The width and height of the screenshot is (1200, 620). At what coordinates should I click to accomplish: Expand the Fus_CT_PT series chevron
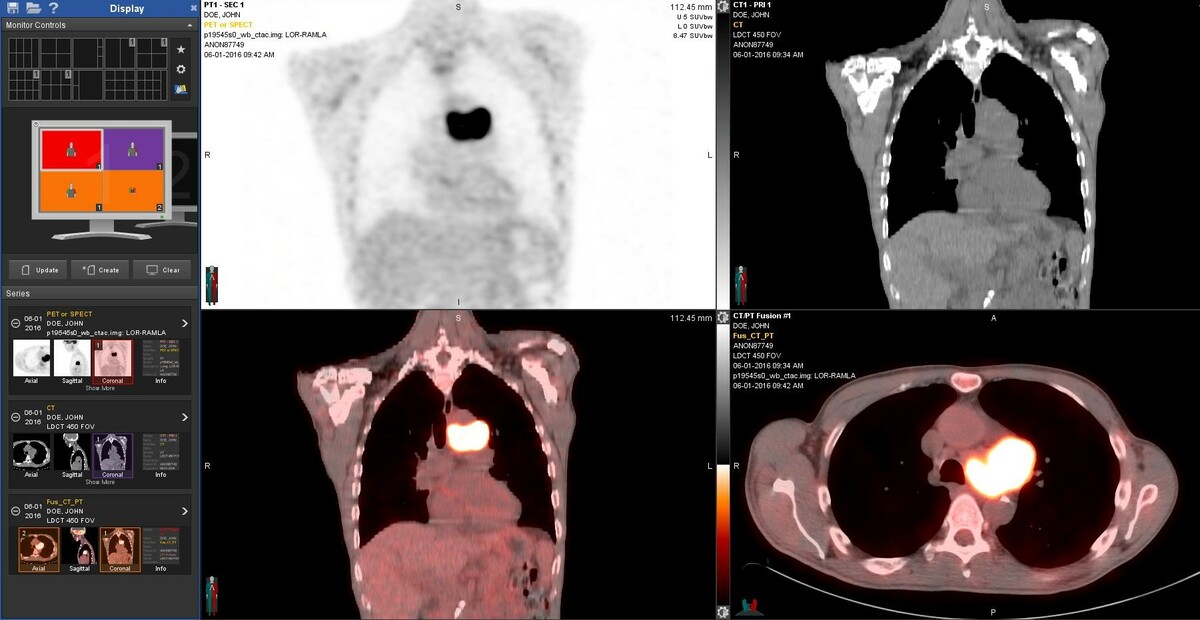click(185, 510)
